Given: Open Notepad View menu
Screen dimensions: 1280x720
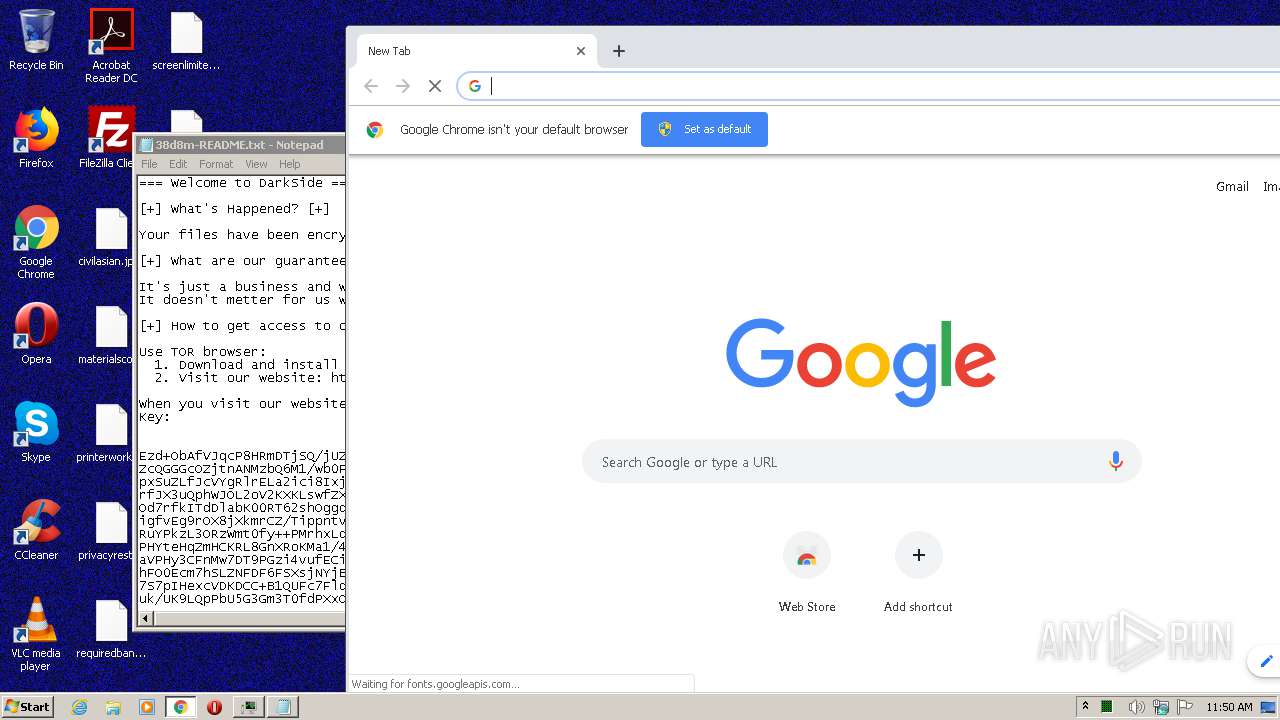Looking at the screenshot, I should tap(256, 164).
